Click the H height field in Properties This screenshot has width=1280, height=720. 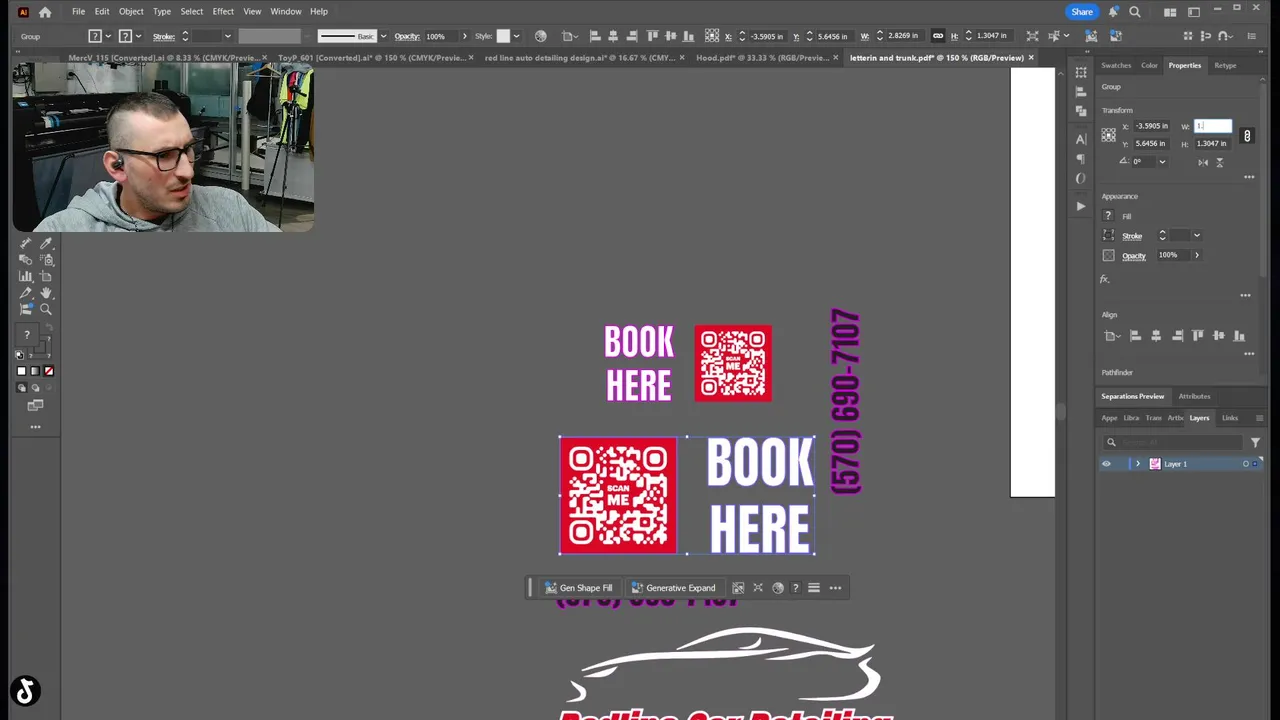(x=1212, y=144)
